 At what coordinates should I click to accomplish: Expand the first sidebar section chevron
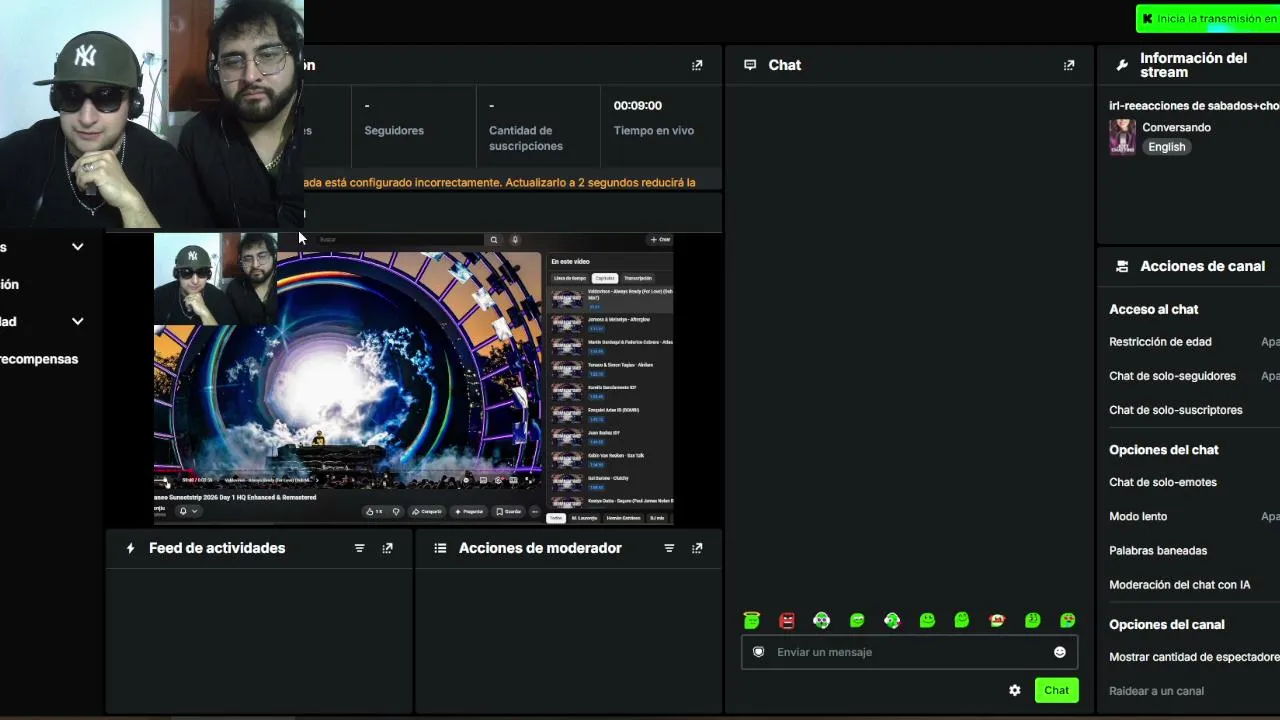tap(77, 247)
